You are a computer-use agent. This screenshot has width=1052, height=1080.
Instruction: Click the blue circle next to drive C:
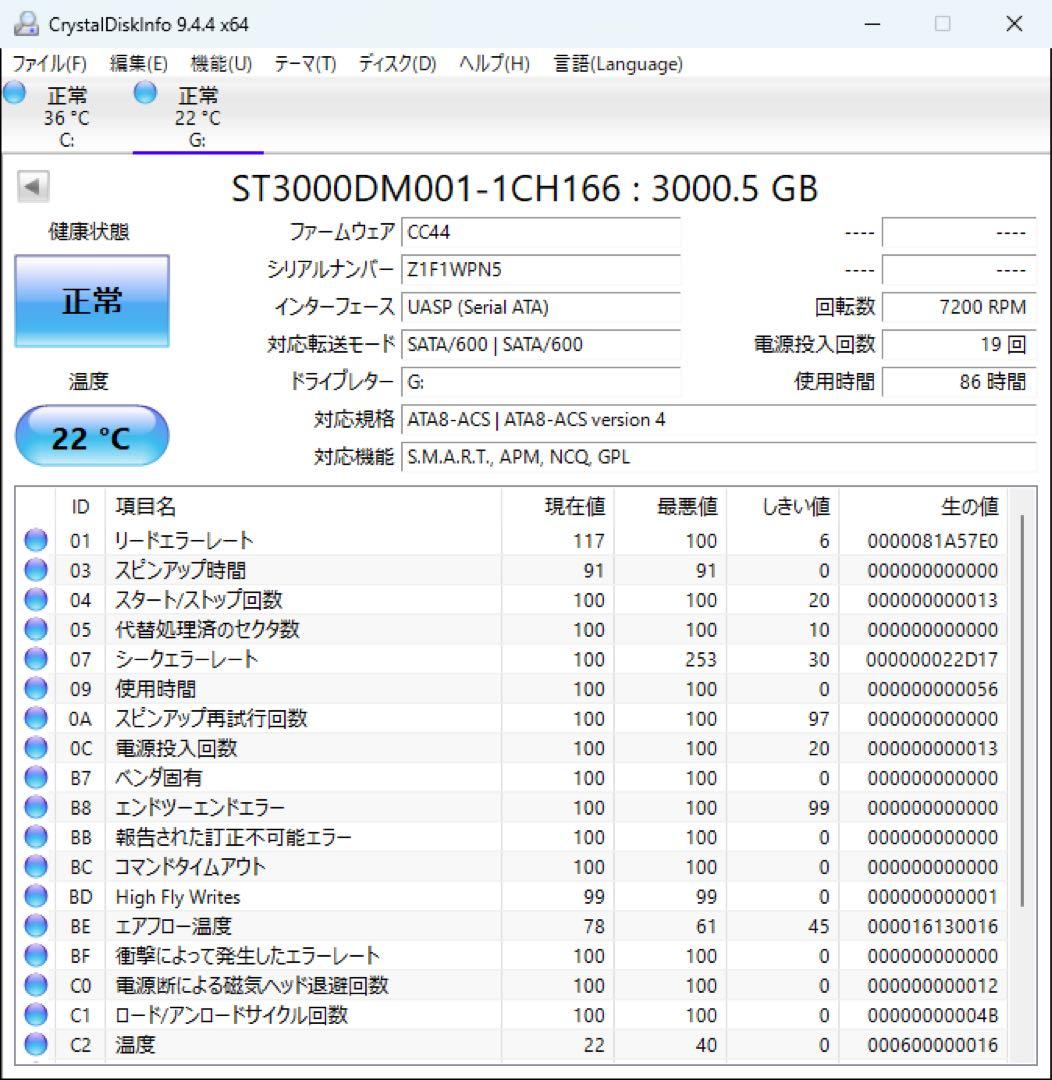pyautogui.click(x=13, y=92)
